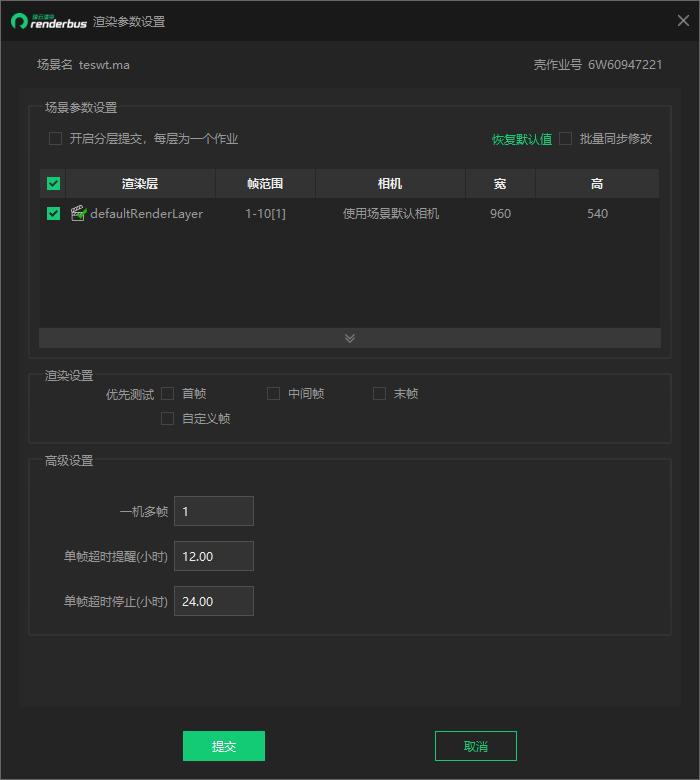Image resolution: width=700 pixels, height=780 pixels.
Task: Toggle the select-all checkbox in the table header
Action: coord(53,184)
